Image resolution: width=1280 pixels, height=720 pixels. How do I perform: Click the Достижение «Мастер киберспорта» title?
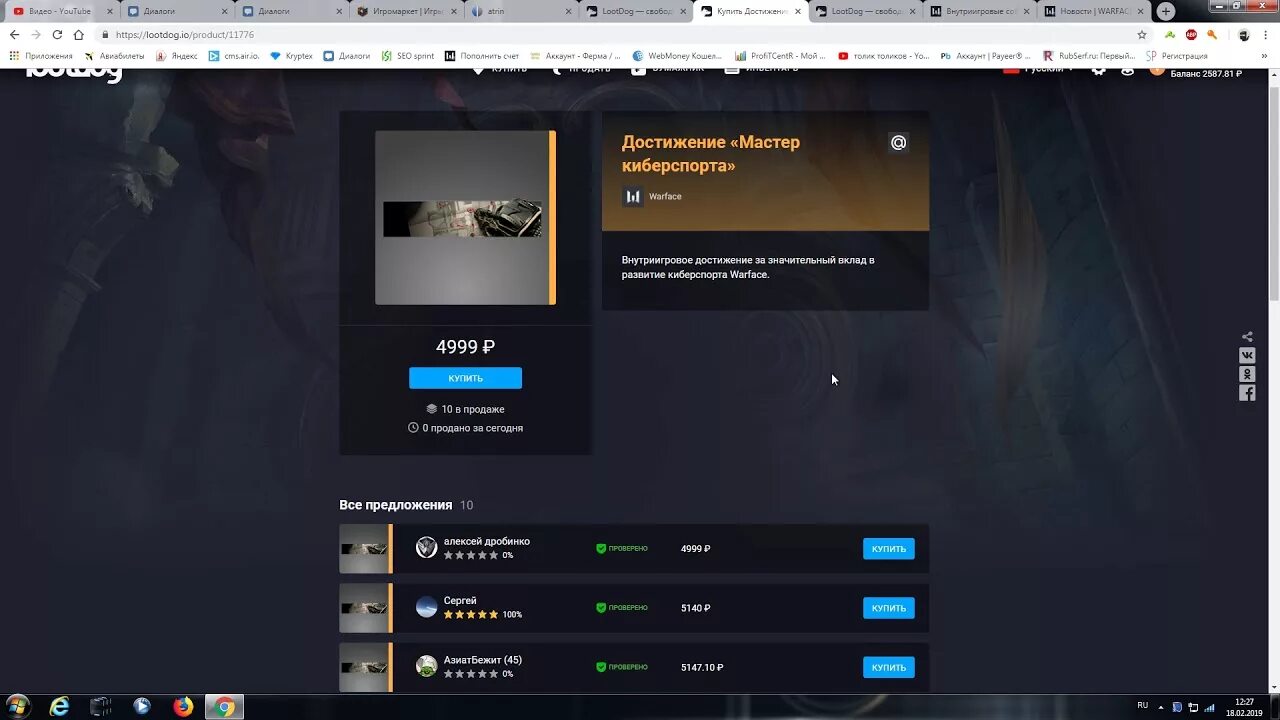click(711, 154)
